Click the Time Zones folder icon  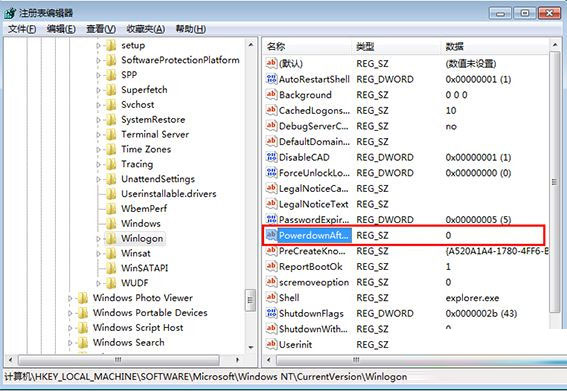(111, 149)
